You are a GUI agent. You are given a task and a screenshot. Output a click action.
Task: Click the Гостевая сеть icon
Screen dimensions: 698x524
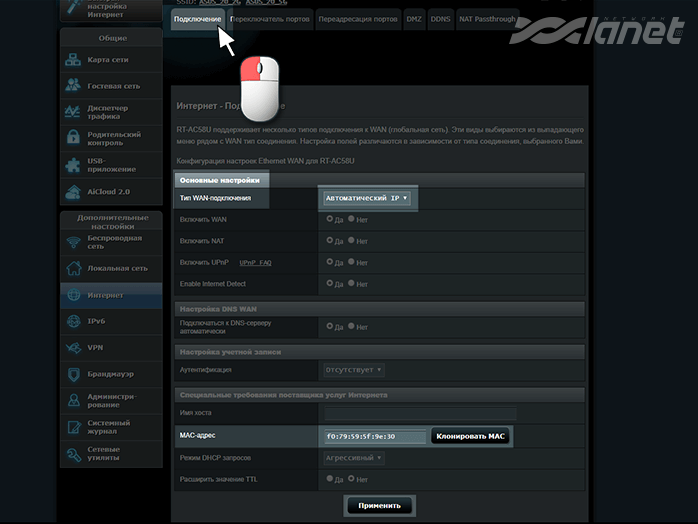[75, 86]
